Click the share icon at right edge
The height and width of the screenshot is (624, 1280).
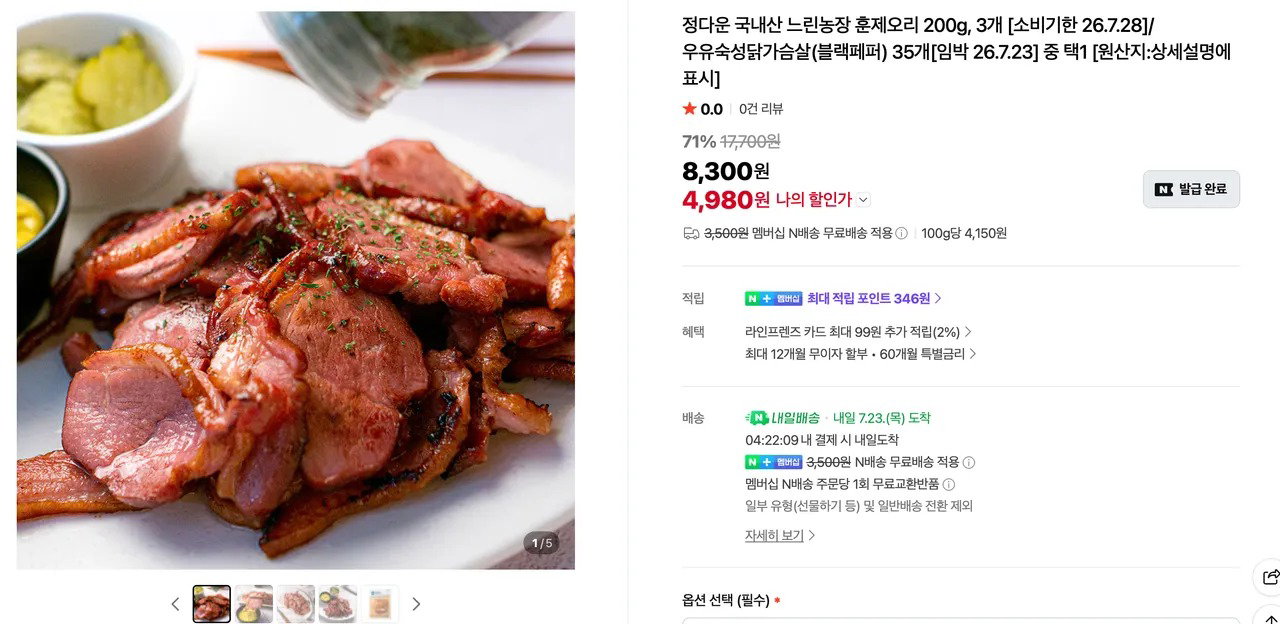click(x=1271, y=577)
